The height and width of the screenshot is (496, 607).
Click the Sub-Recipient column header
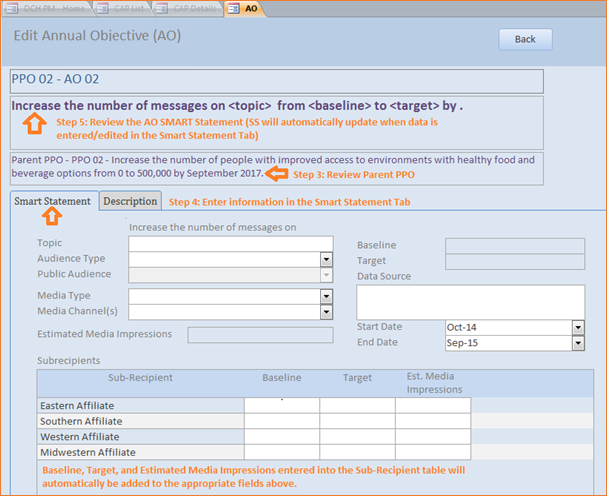click(x=140, y=378)
